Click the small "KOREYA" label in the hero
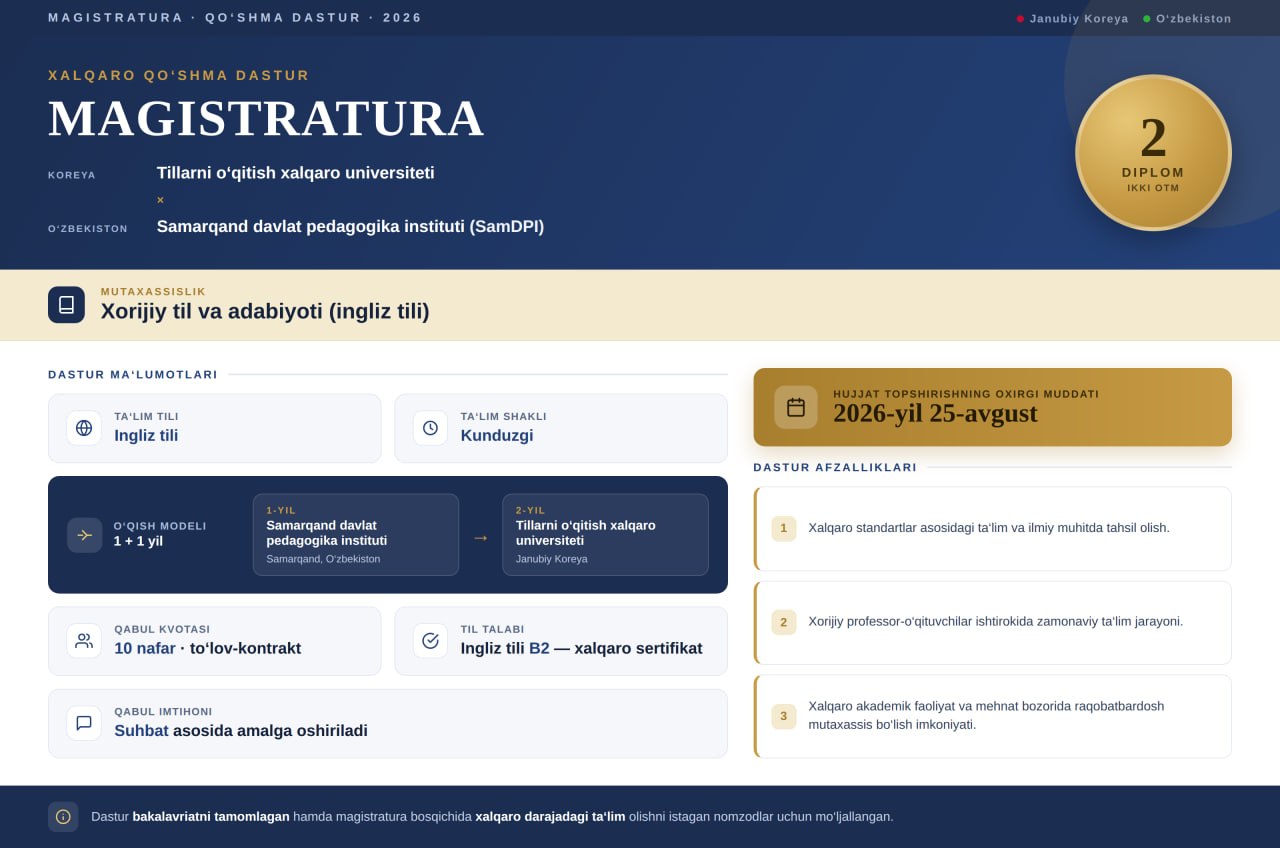 tap(72, 175)
